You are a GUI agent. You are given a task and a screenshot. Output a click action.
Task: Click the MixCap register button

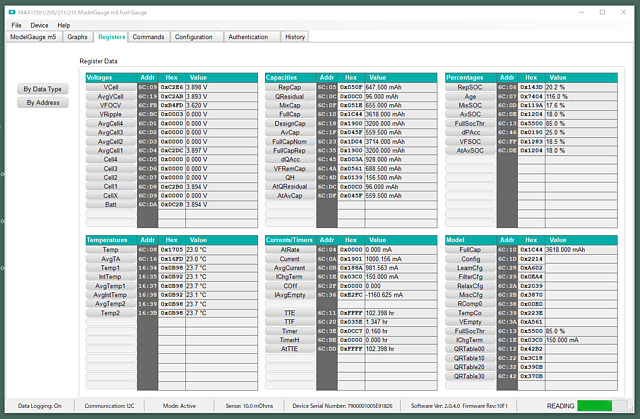[290, 105]
